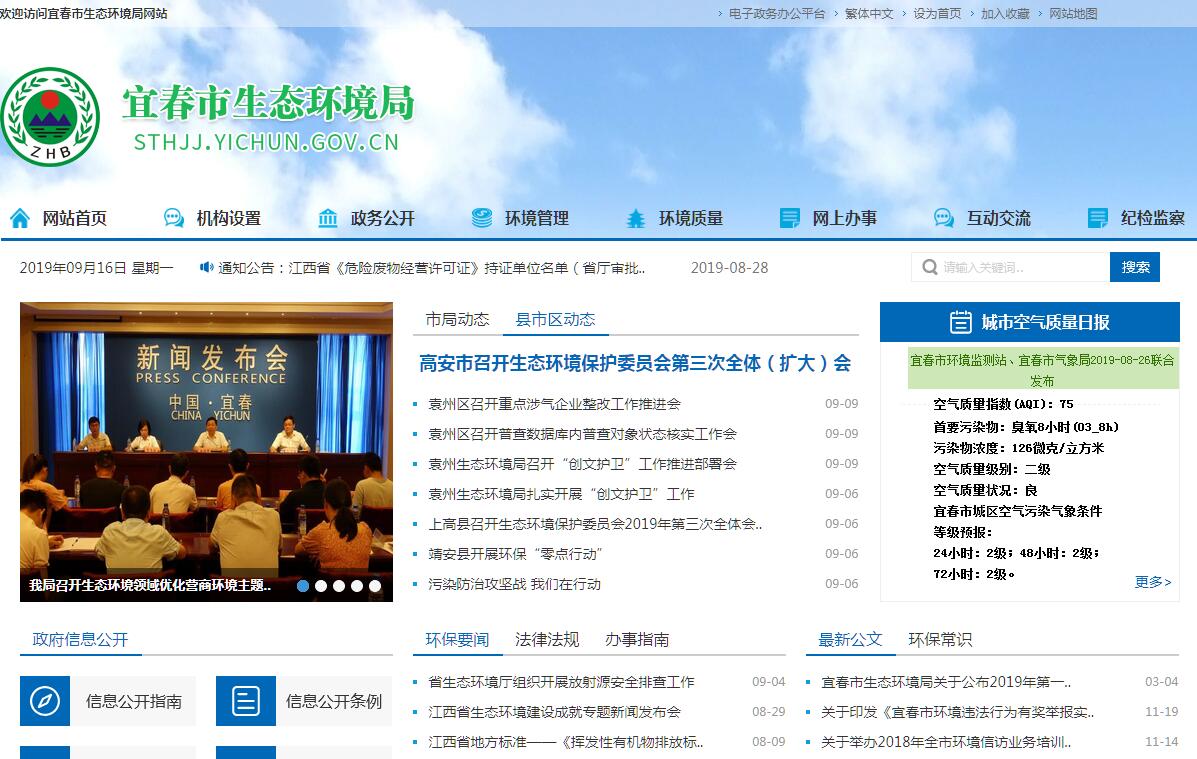1197x759 pixels.
Task: Click the tree icon beside 环境质量
Action: pos(636,218)
